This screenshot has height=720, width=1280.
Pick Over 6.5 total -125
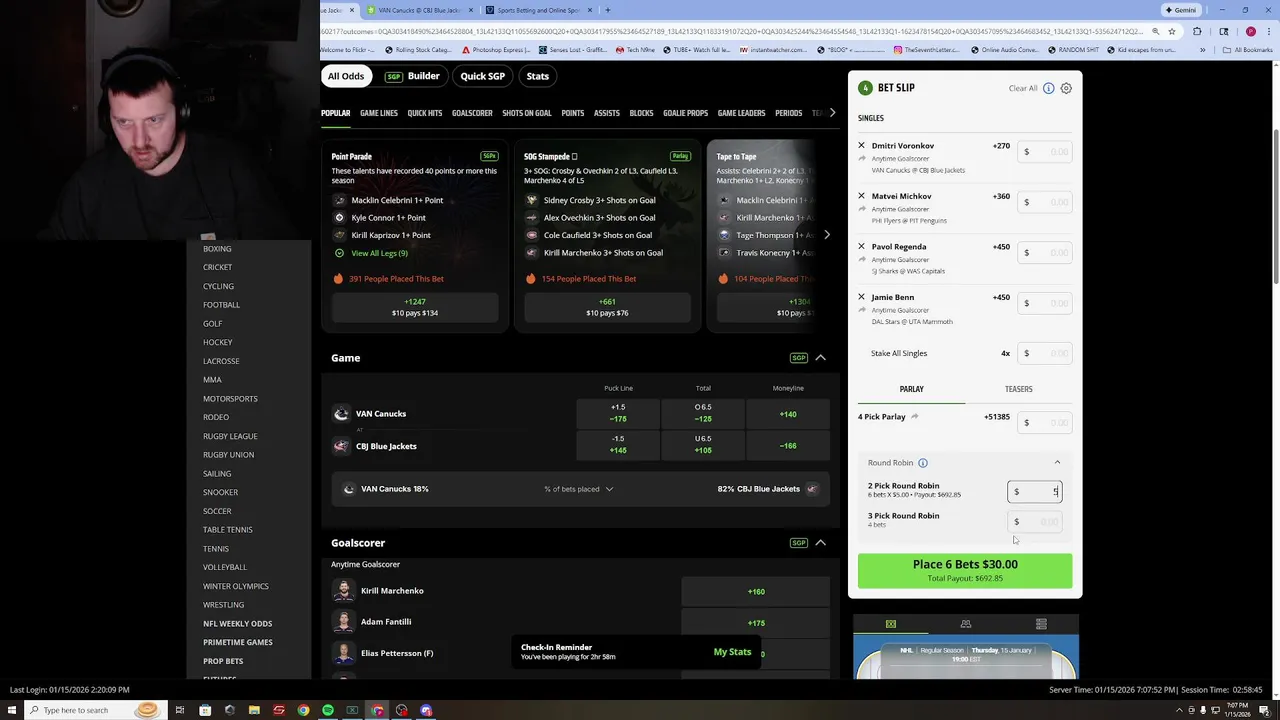tap(703, 414)
